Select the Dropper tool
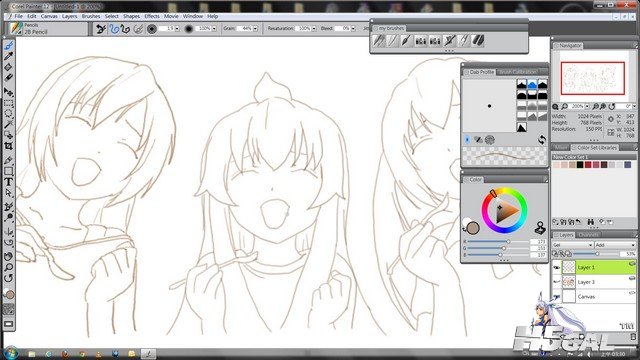The image size is (640, 360). (9, 56)
